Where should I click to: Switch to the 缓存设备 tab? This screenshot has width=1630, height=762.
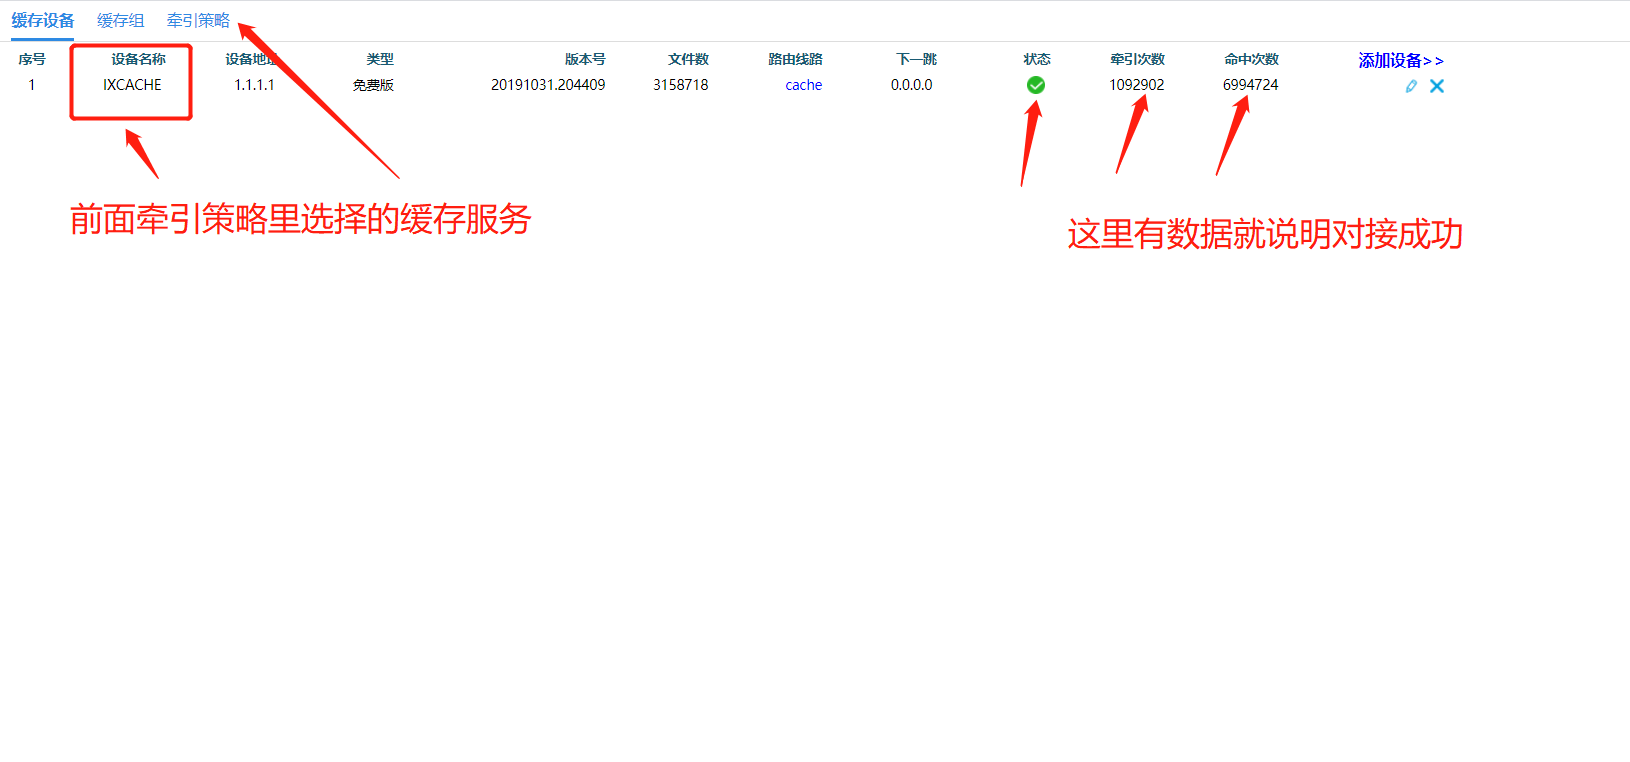[x=43, y=20]
